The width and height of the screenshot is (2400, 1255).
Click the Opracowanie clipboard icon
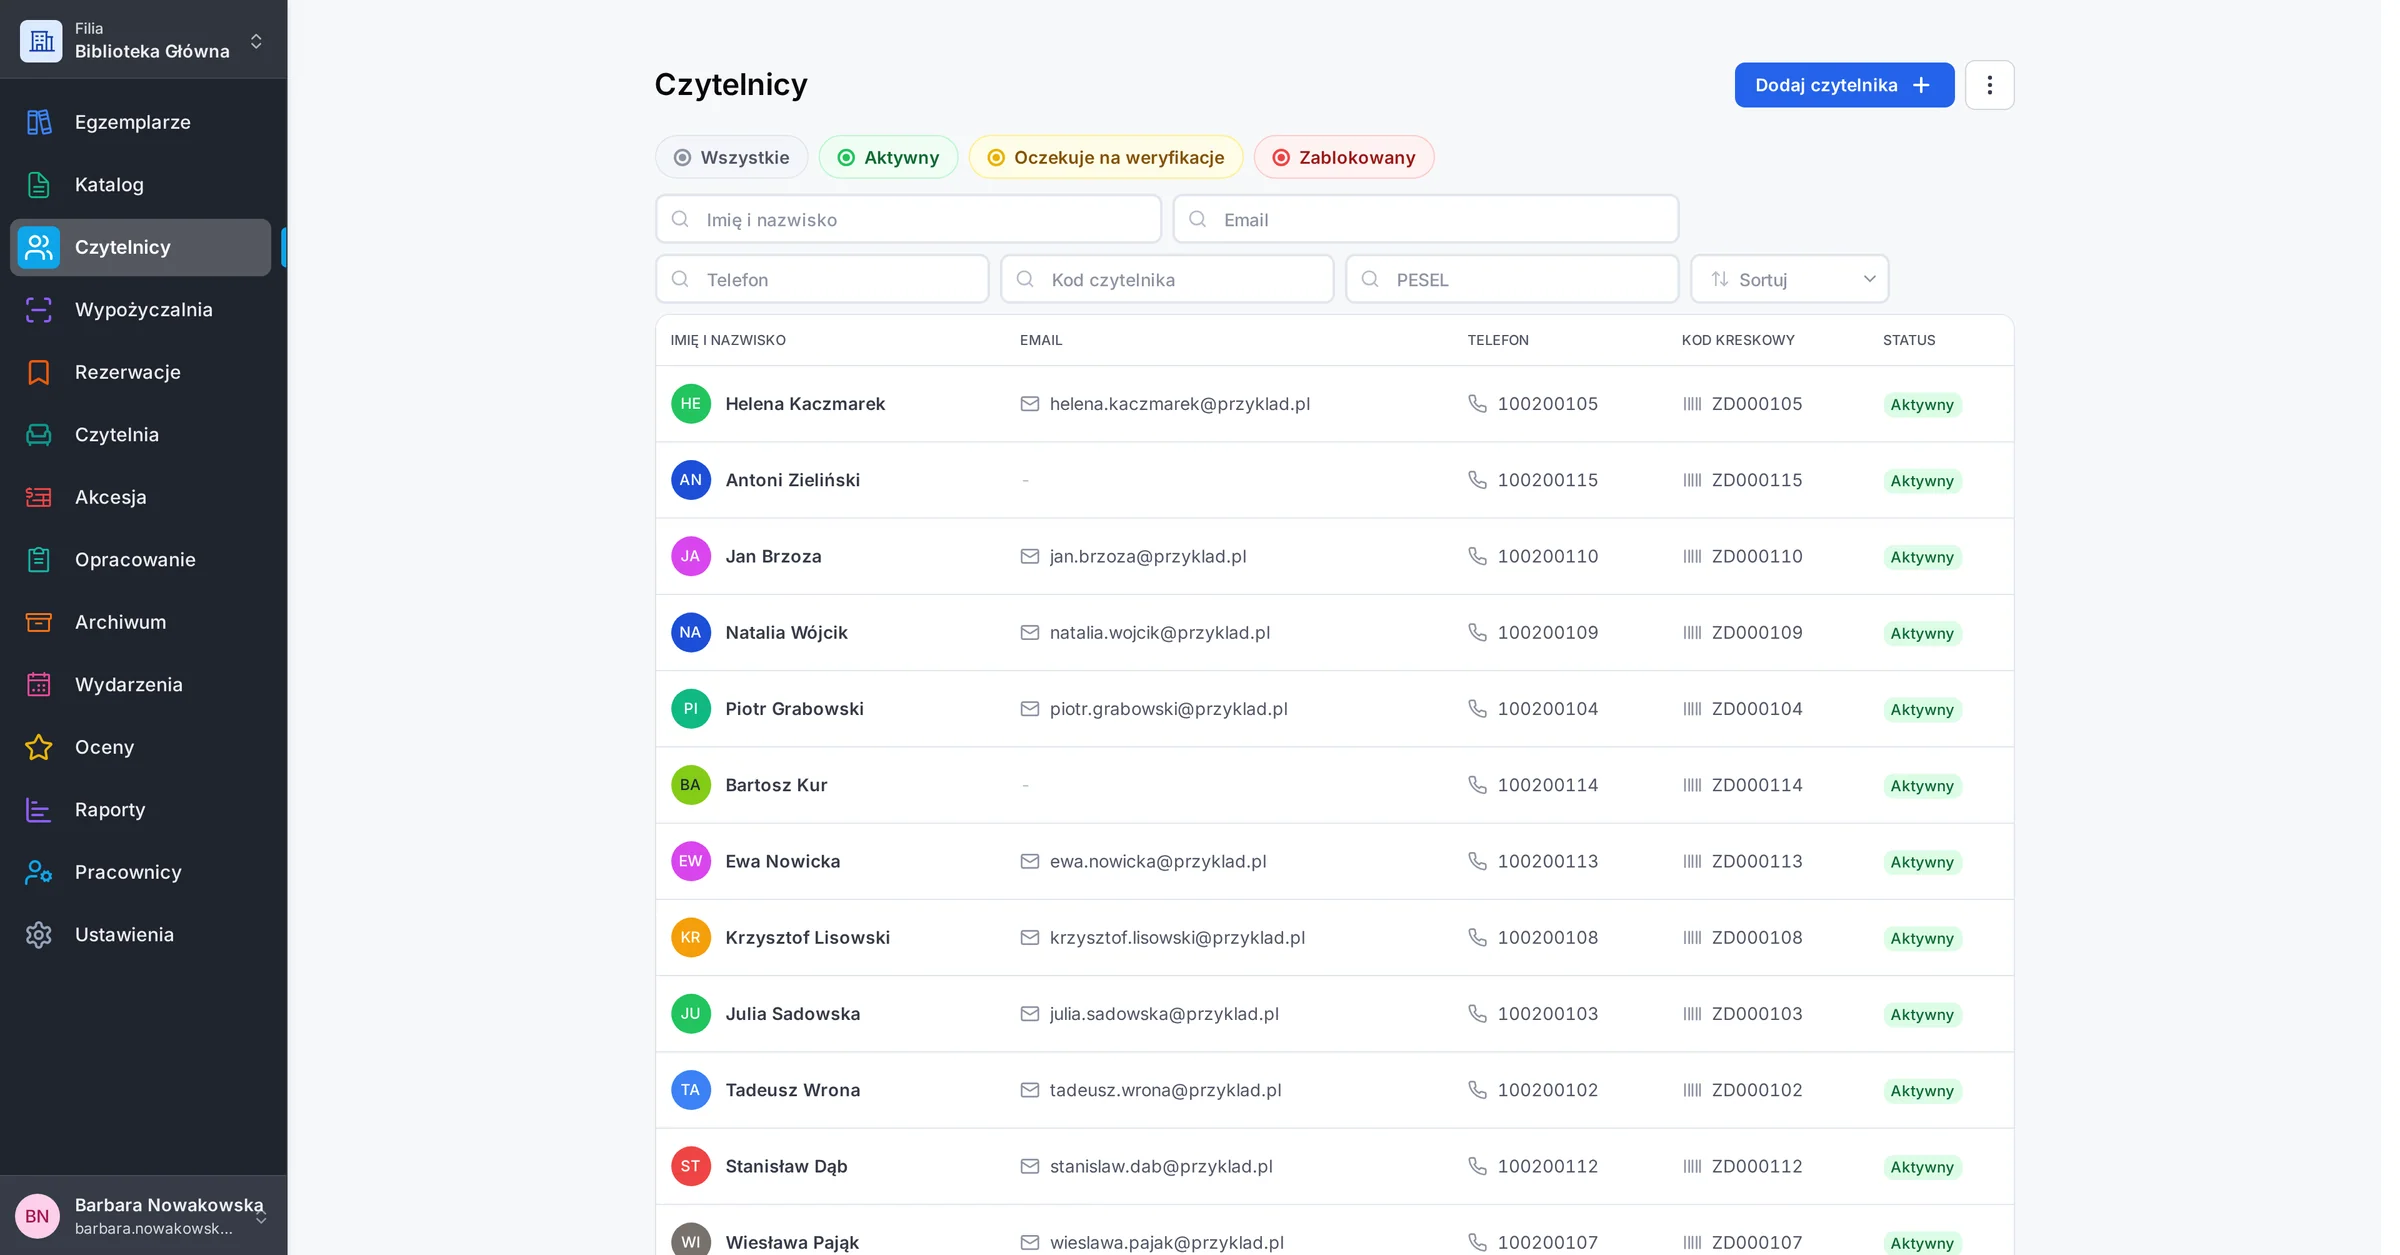pyautogui.click(x=38, y=560)
